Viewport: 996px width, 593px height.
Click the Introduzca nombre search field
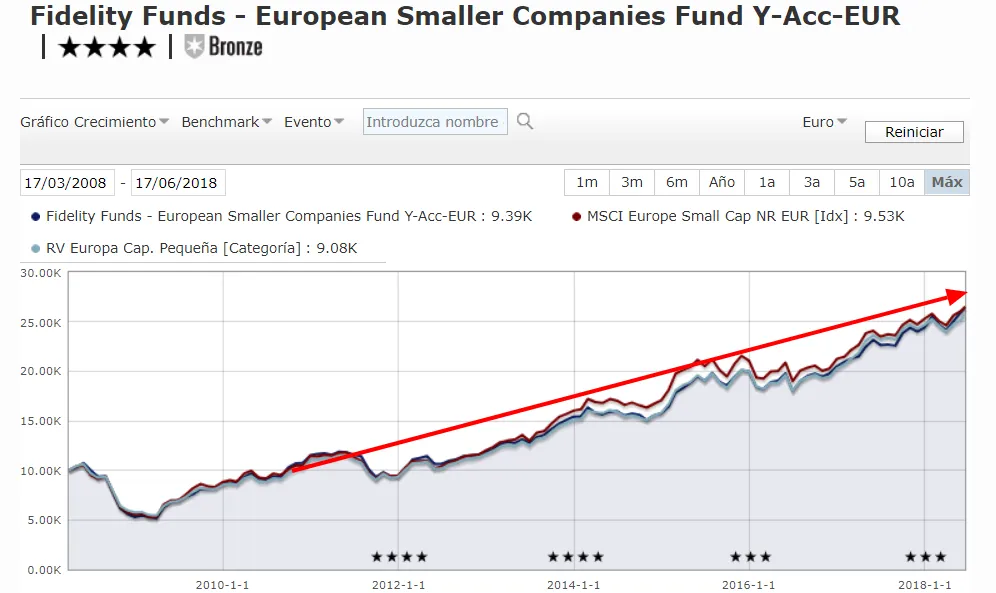(434, 122)
